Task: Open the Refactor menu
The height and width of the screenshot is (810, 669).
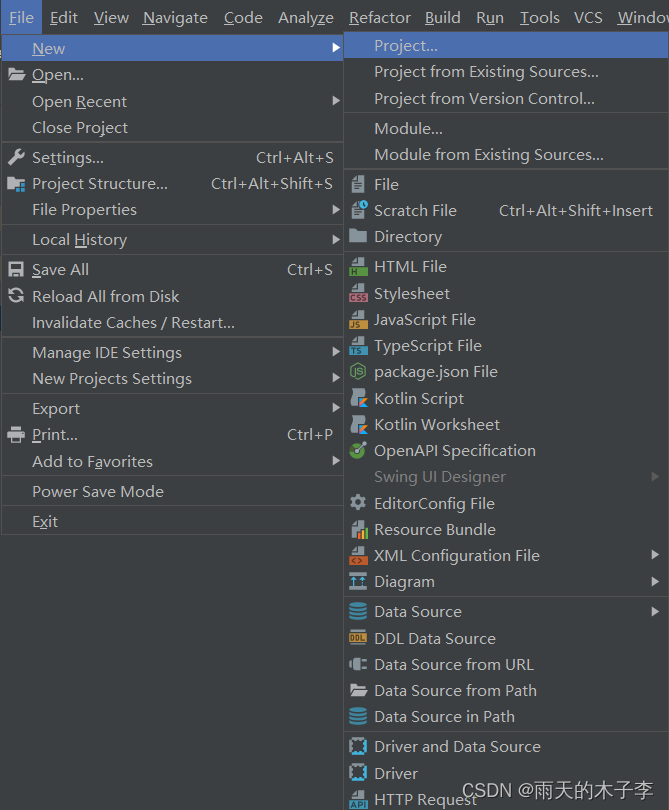Action: 380,18
